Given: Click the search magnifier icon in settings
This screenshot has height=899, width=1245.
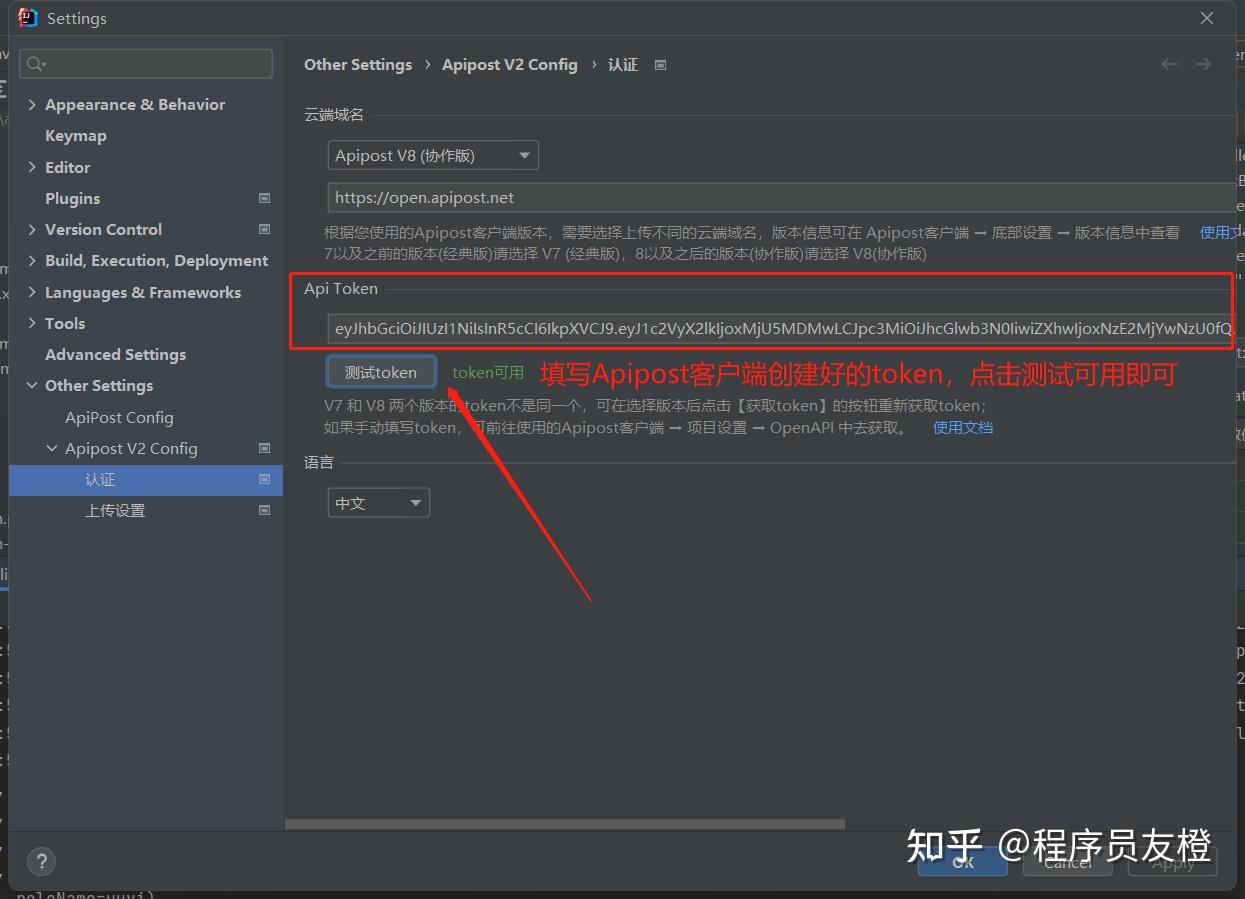Looking at the screenshot, I should [x=36, y=64].
